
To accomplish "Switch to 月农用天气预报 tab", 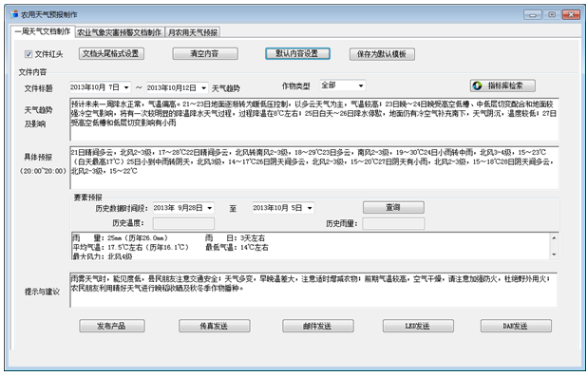I will [193, 33].
